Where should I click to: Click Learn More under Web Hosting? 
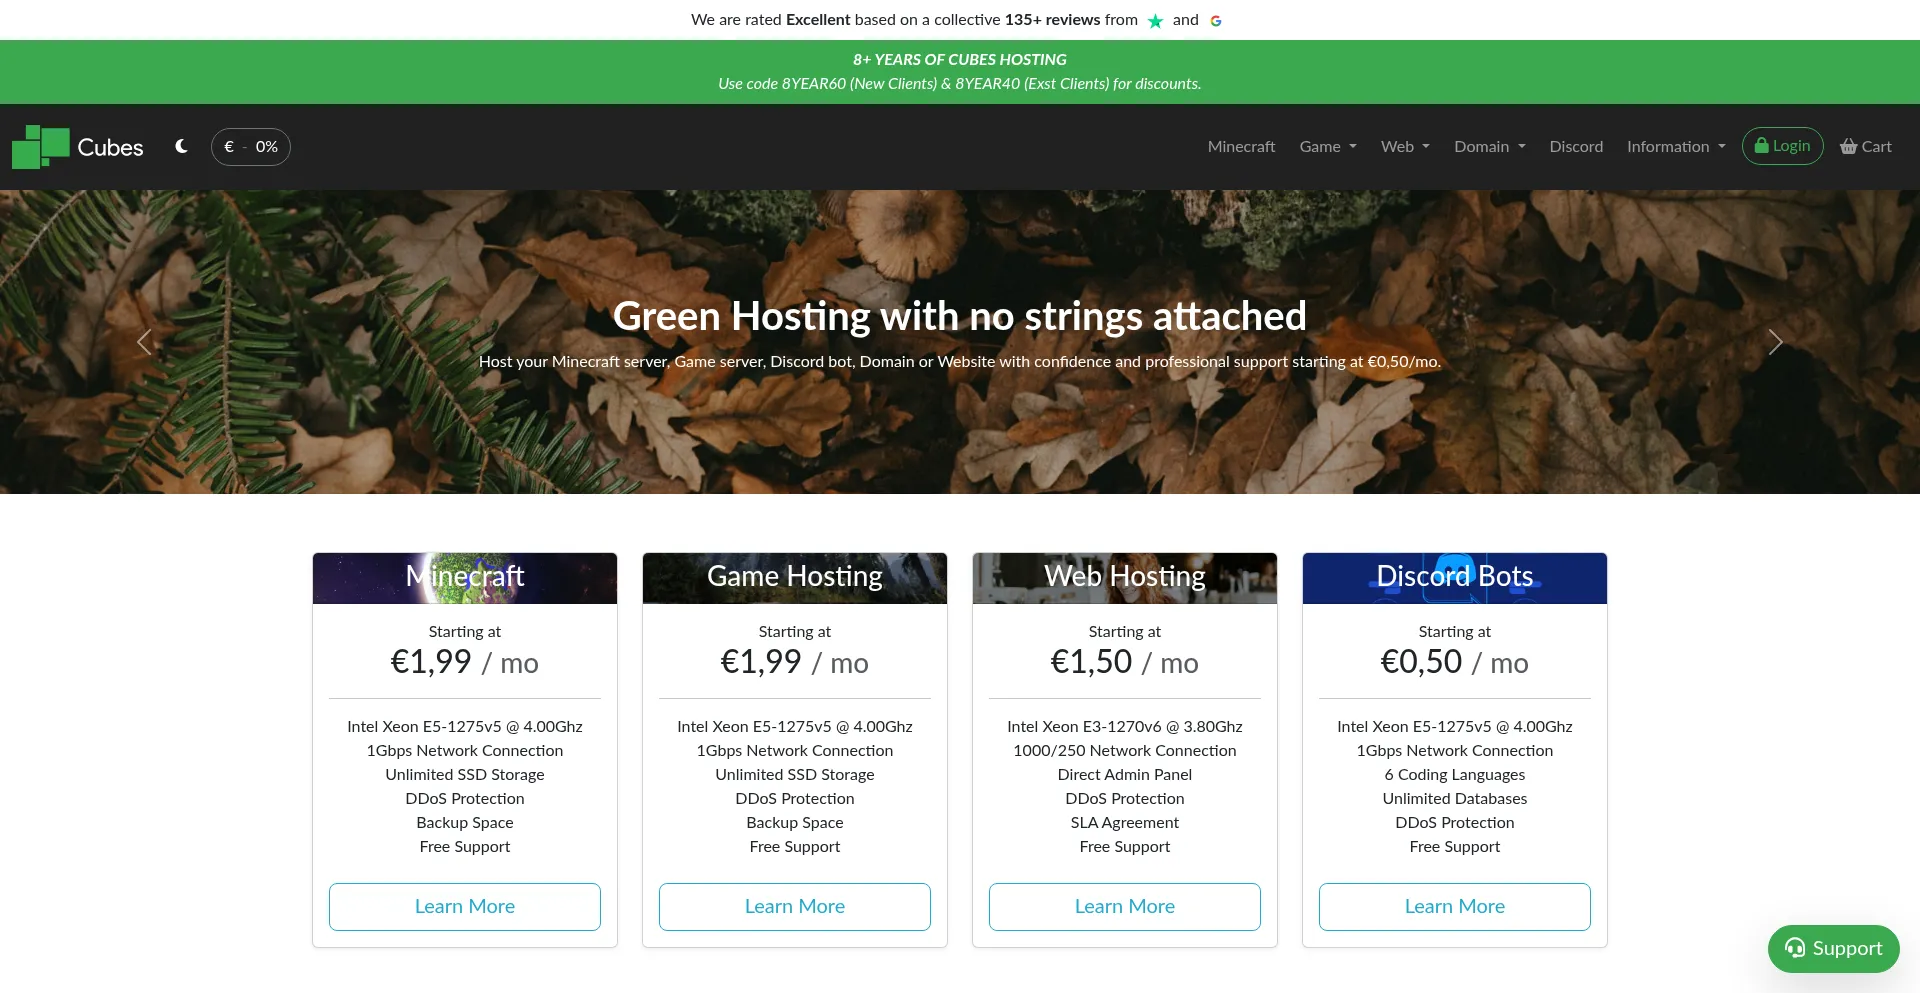point(1125,906)
